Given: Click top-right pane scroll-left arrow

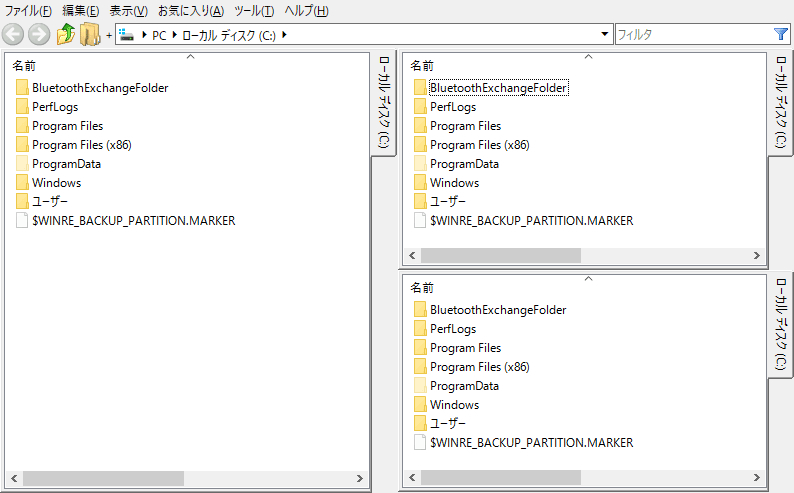Looking at the screenshot, I should (412, 256).
